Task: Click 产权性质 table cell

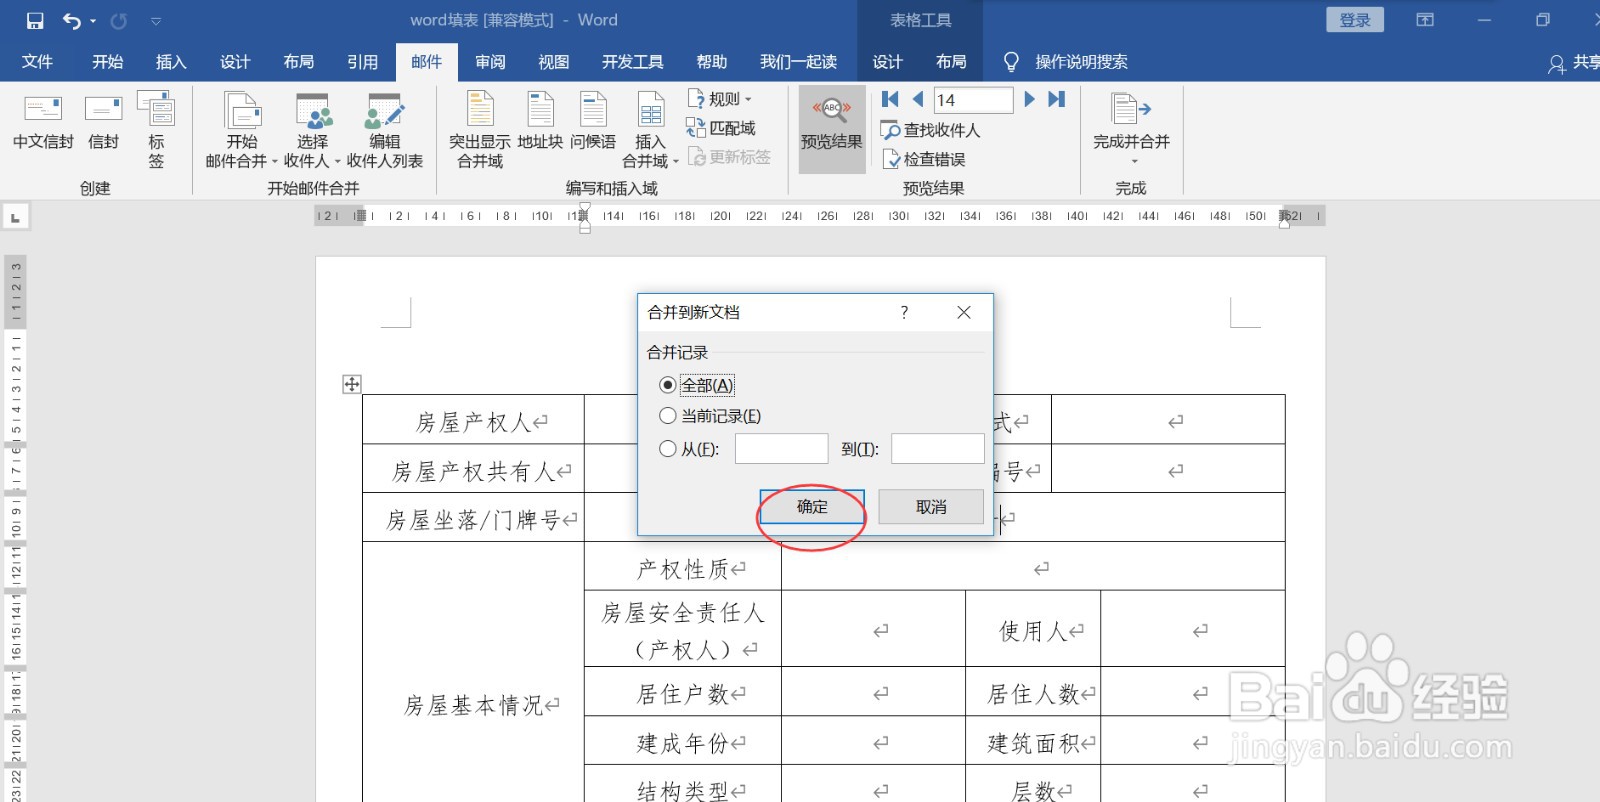Action: coord(683,567)
